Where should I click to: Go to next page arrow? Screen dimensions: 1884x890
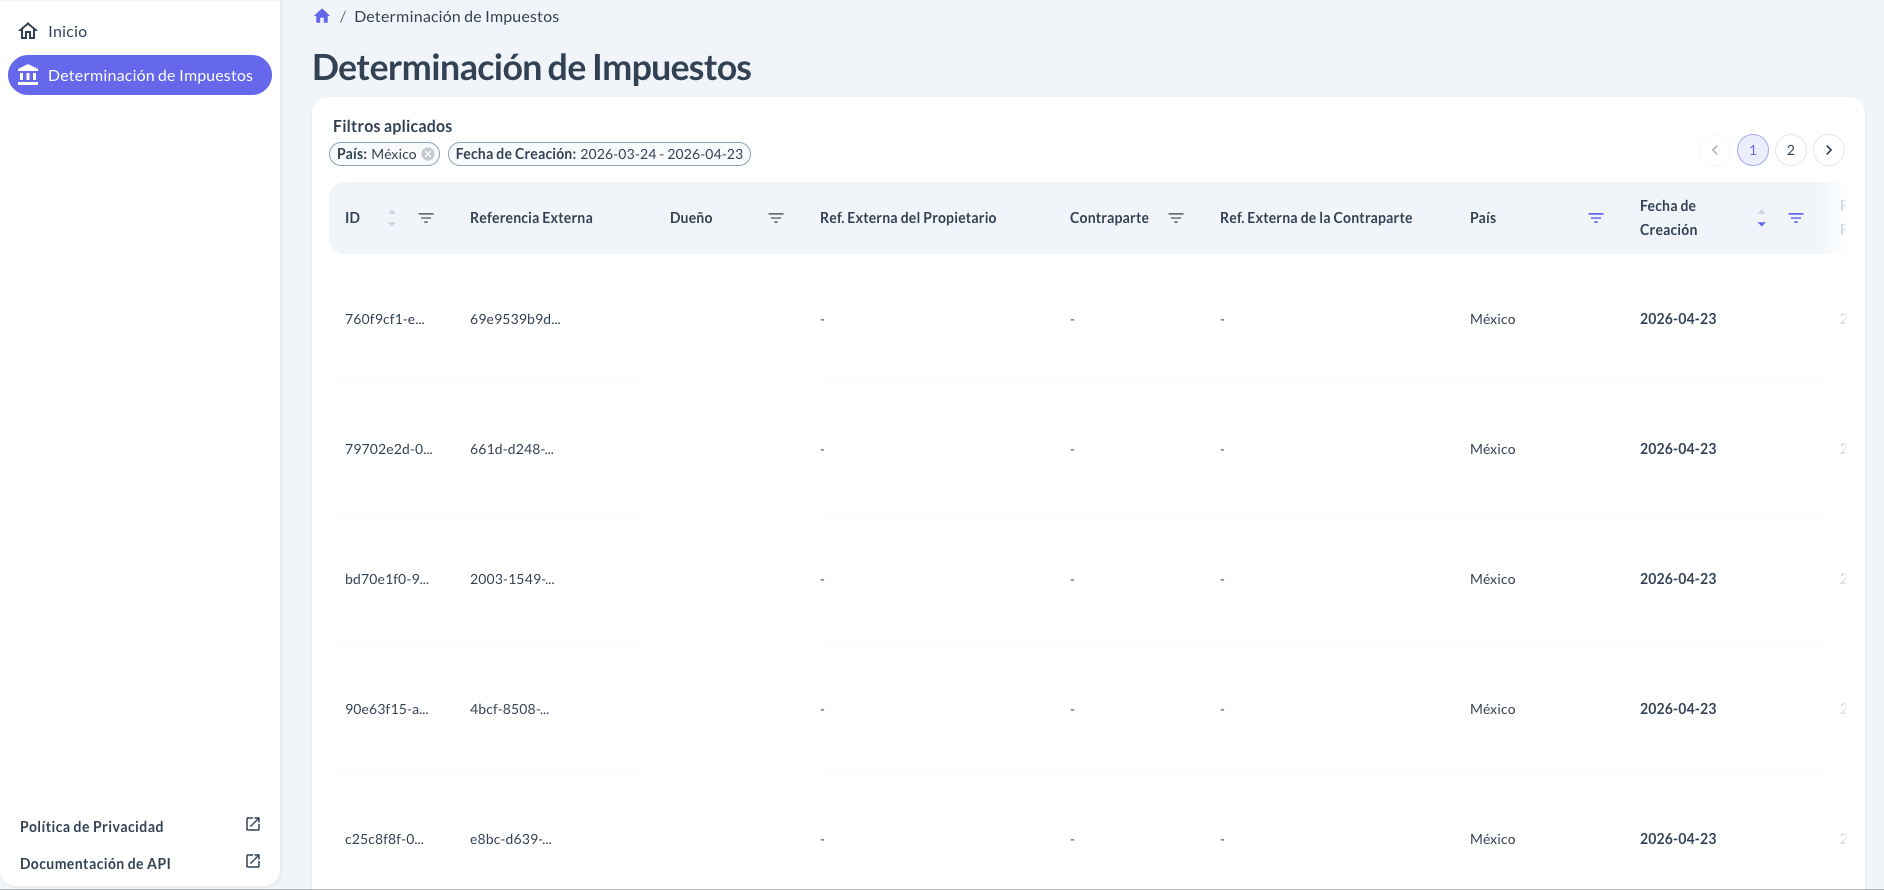1829,150
